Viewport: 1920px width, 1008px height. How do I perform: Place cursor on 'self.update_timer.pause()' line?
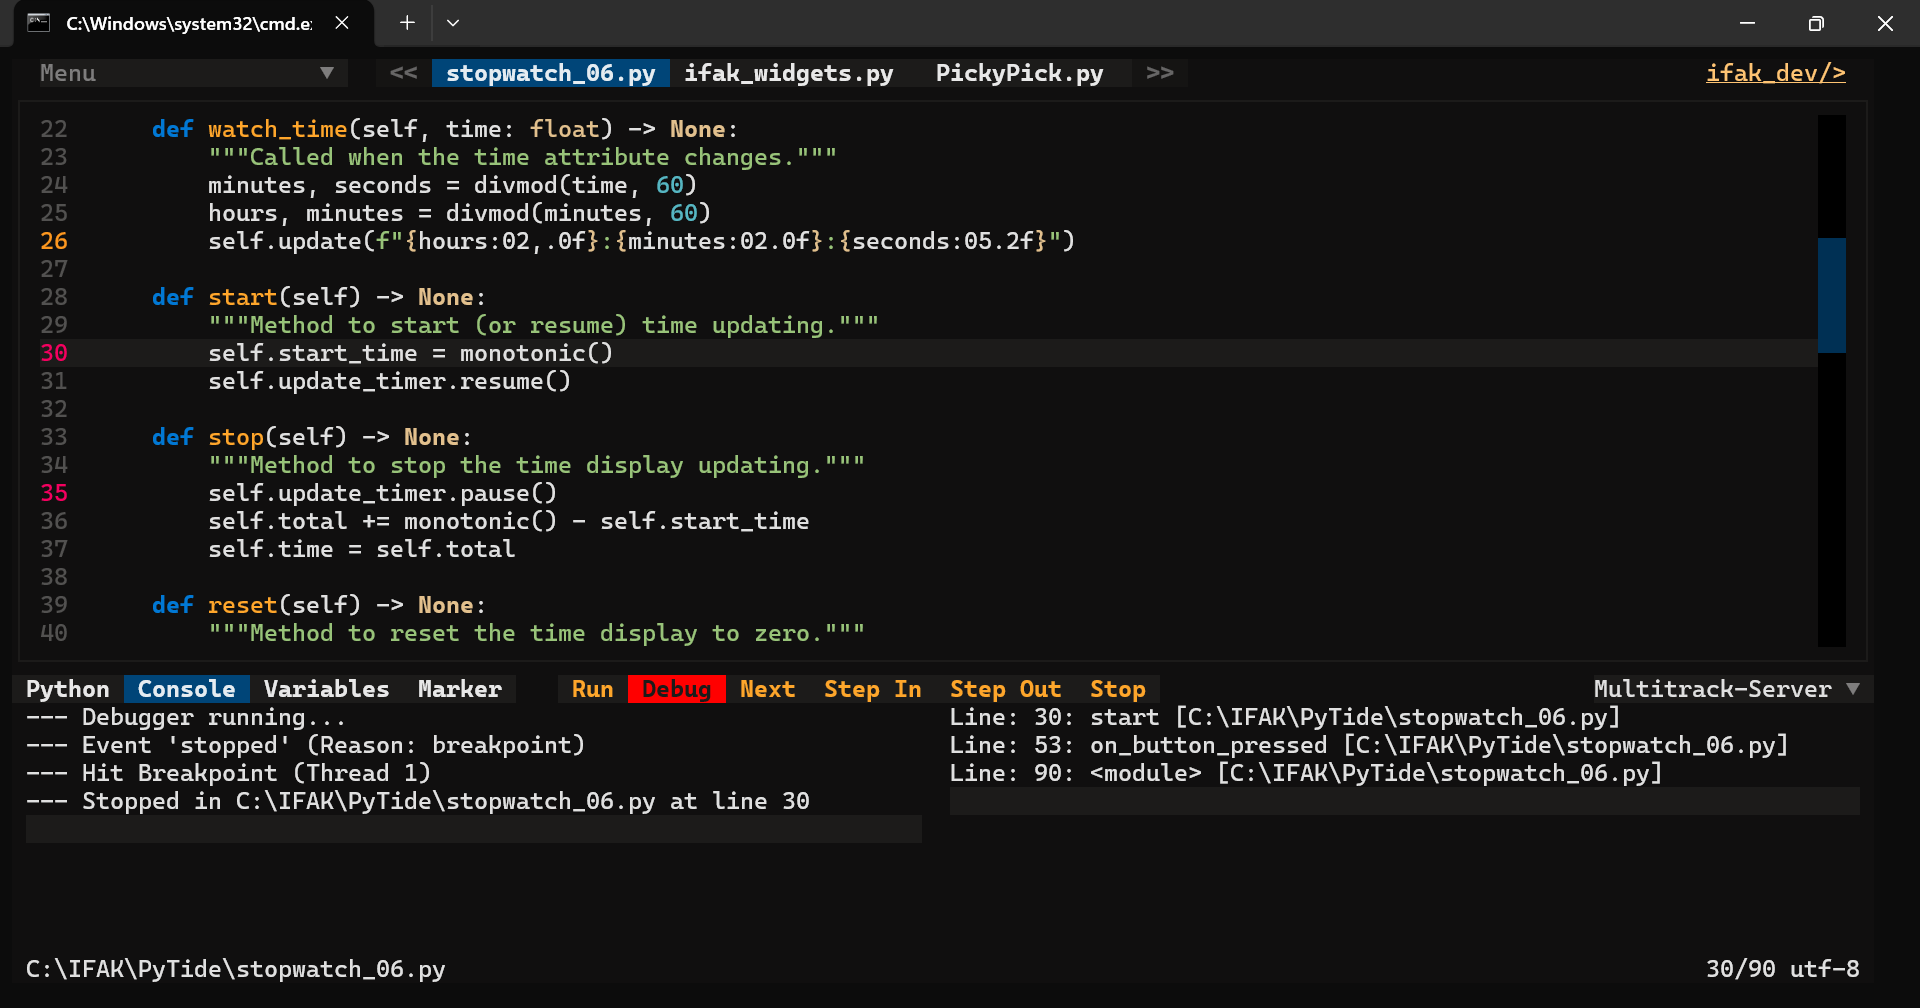(x=382, y=493)
